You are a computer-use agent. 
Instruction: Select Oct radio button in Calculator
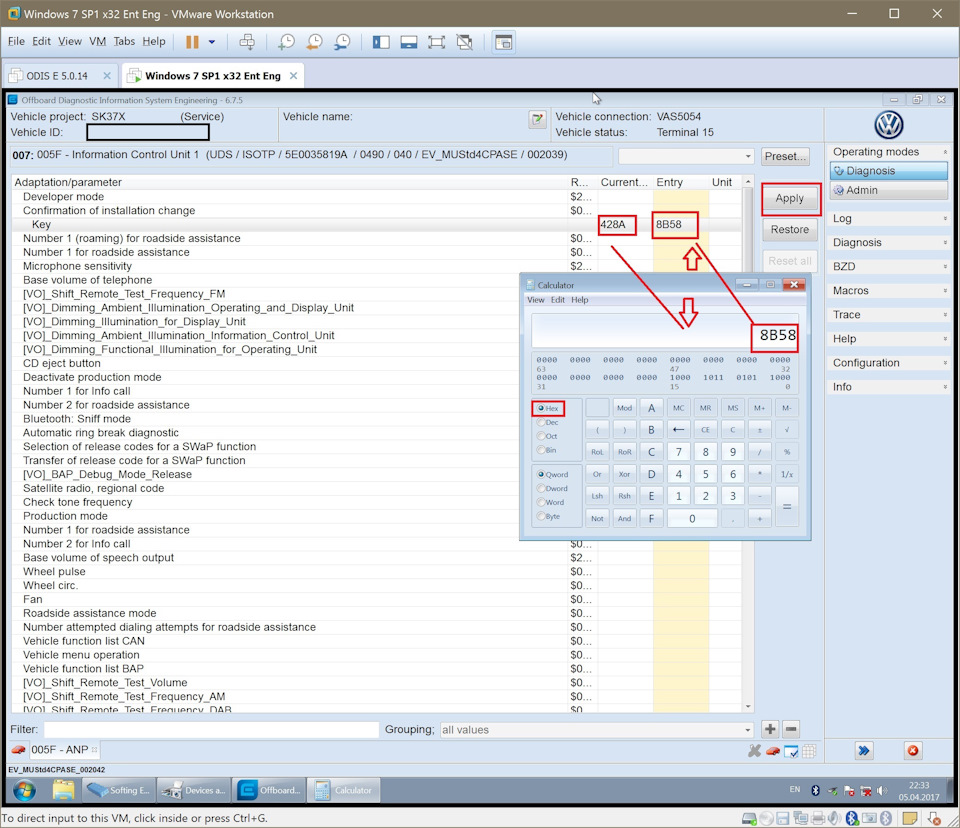click(541, 436)
